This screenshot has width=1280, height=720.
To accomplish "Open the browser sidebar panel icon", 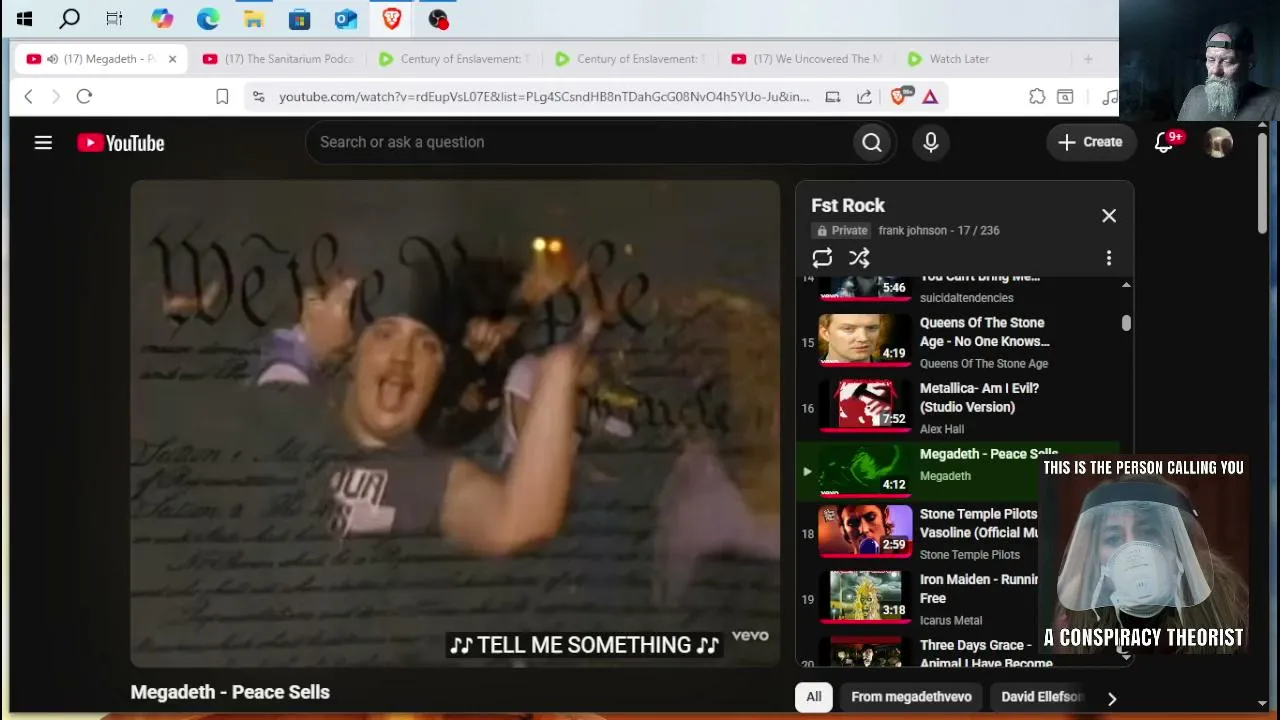I will click(1065, 96).
